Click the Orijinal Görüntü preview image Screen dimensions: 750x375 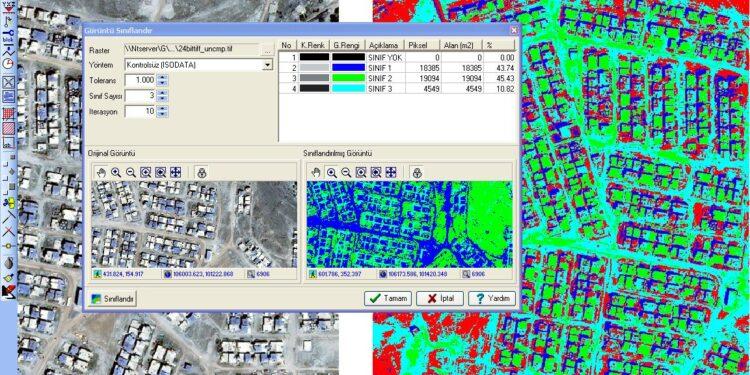coord(194,224)
